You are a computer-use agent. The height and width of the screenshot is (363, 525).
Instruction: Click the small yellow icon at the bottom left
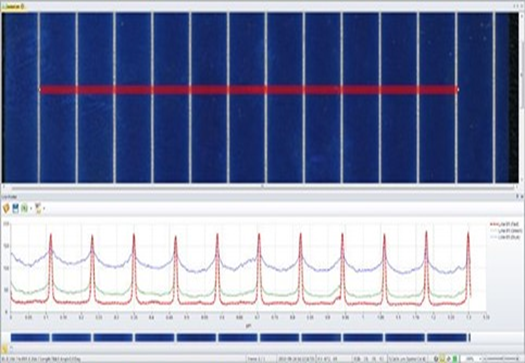pyautogui.click(x=5, y=348)
